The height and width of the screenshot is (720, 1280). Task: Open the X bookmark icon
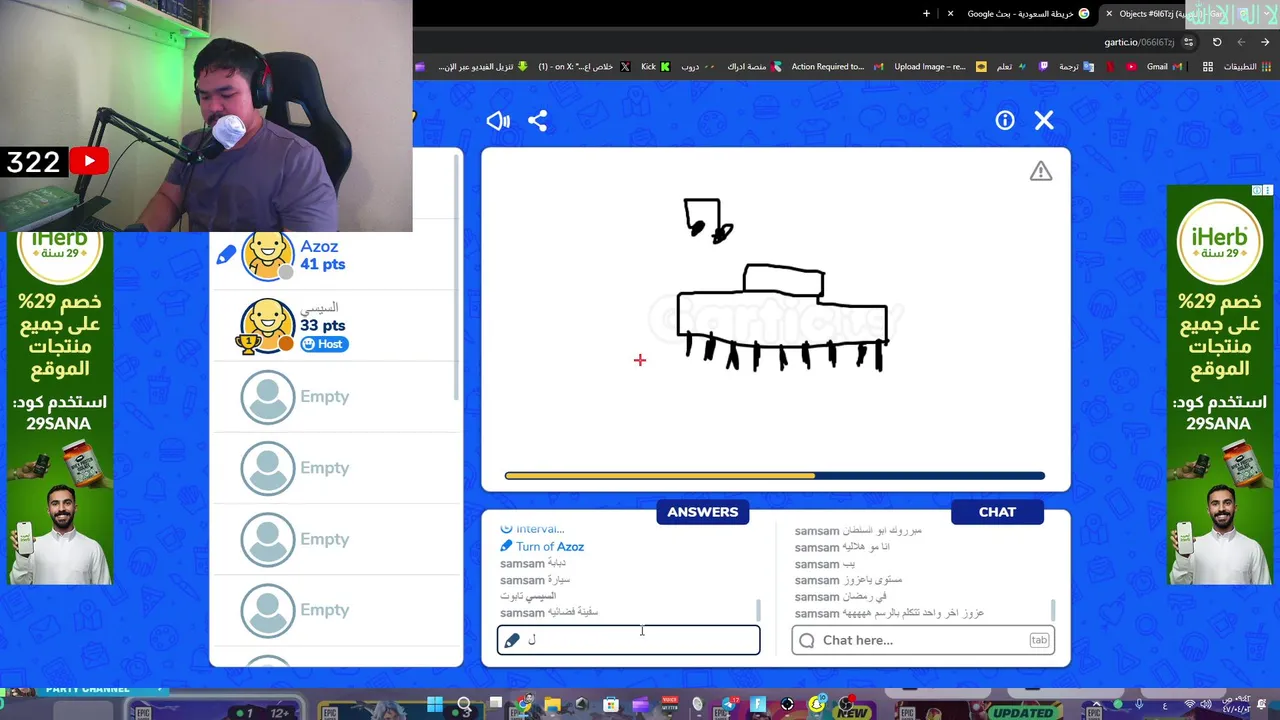625,67
